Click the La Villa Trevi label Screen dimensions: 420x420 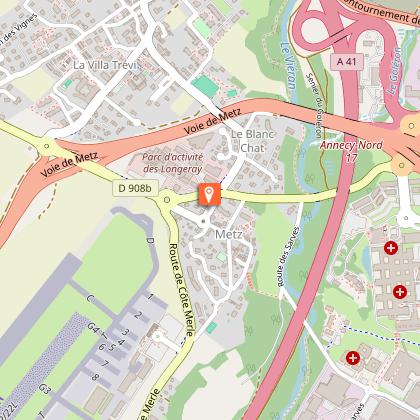coord(105,65)
